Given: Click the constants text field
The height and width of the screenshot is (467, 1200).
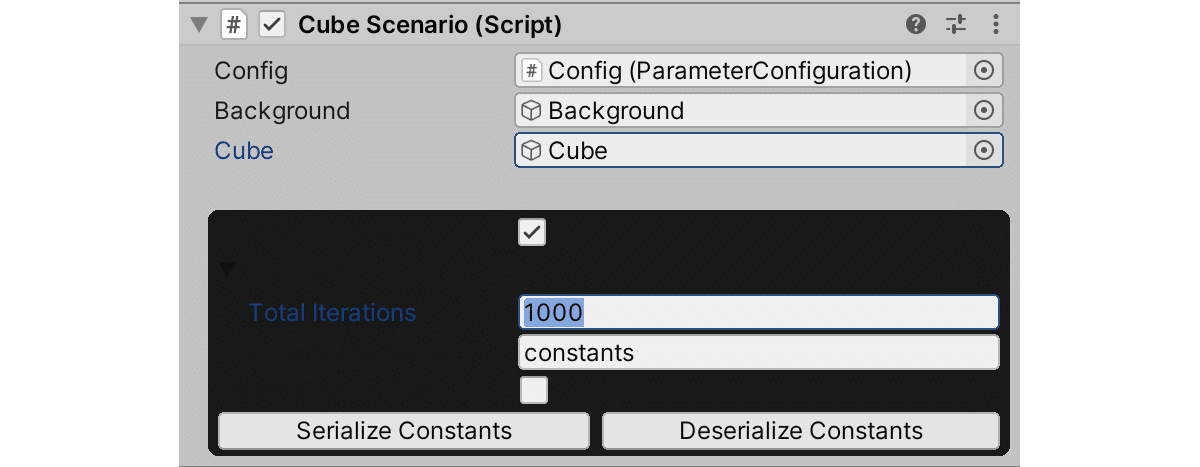Looking at the screenshot, I should pyautogui.click(x=758, y=352).
